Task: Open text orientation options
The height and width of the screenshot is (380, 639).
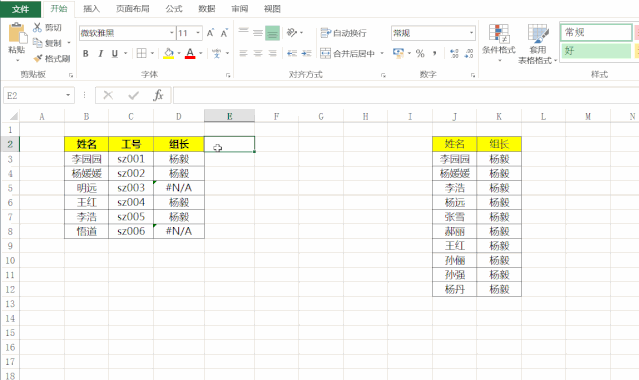Action: [292, 32]
